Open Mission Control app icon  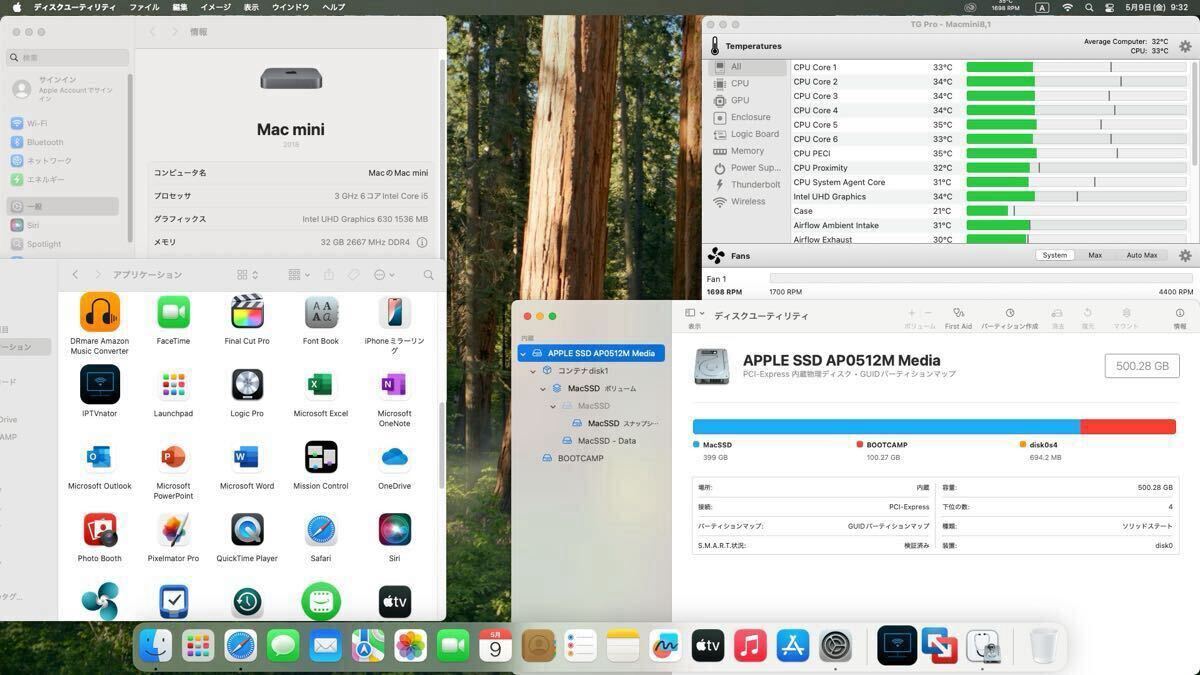click(x=321, y=457)
